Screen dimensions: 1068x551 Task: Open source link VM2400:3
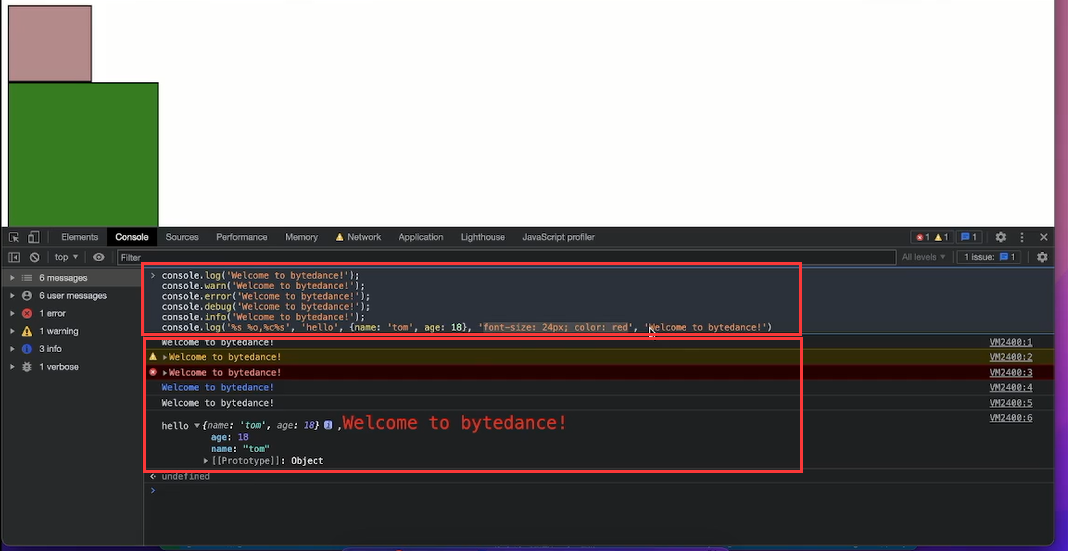(x=1011, y=373)
